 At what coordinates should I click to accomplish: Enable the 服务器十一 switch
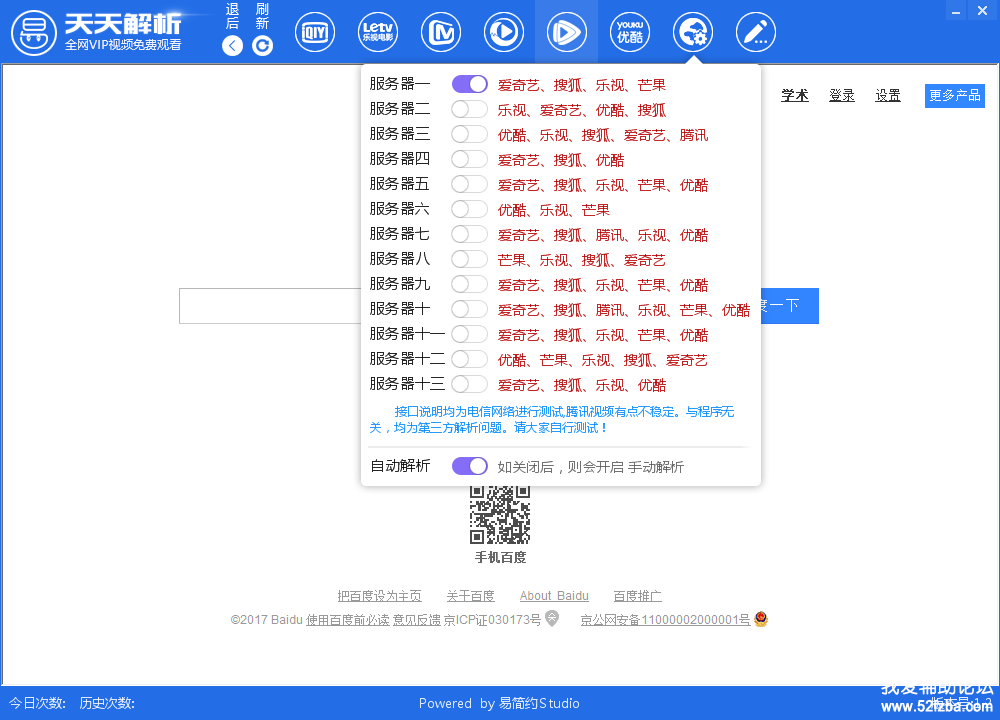[x=469, y=334]
